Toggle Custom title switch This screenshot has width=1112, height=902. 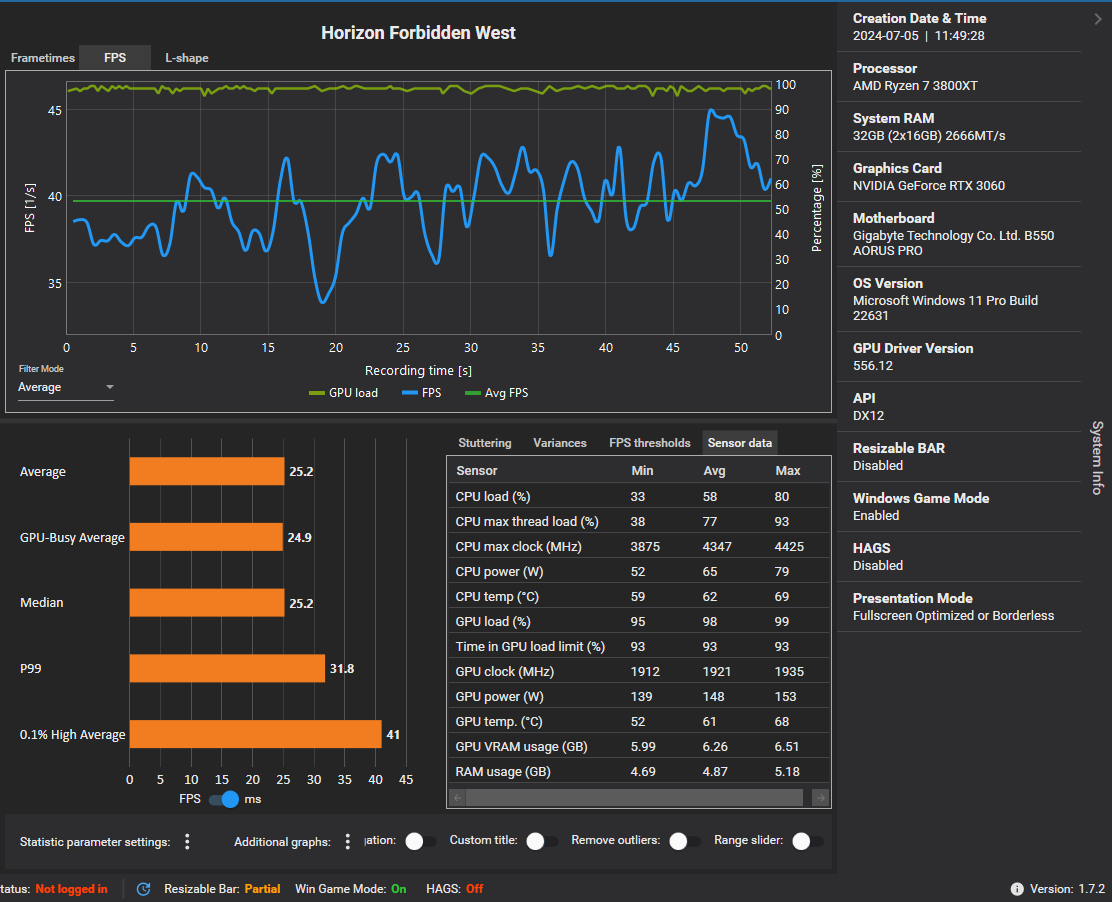click(x=543, y=841)
